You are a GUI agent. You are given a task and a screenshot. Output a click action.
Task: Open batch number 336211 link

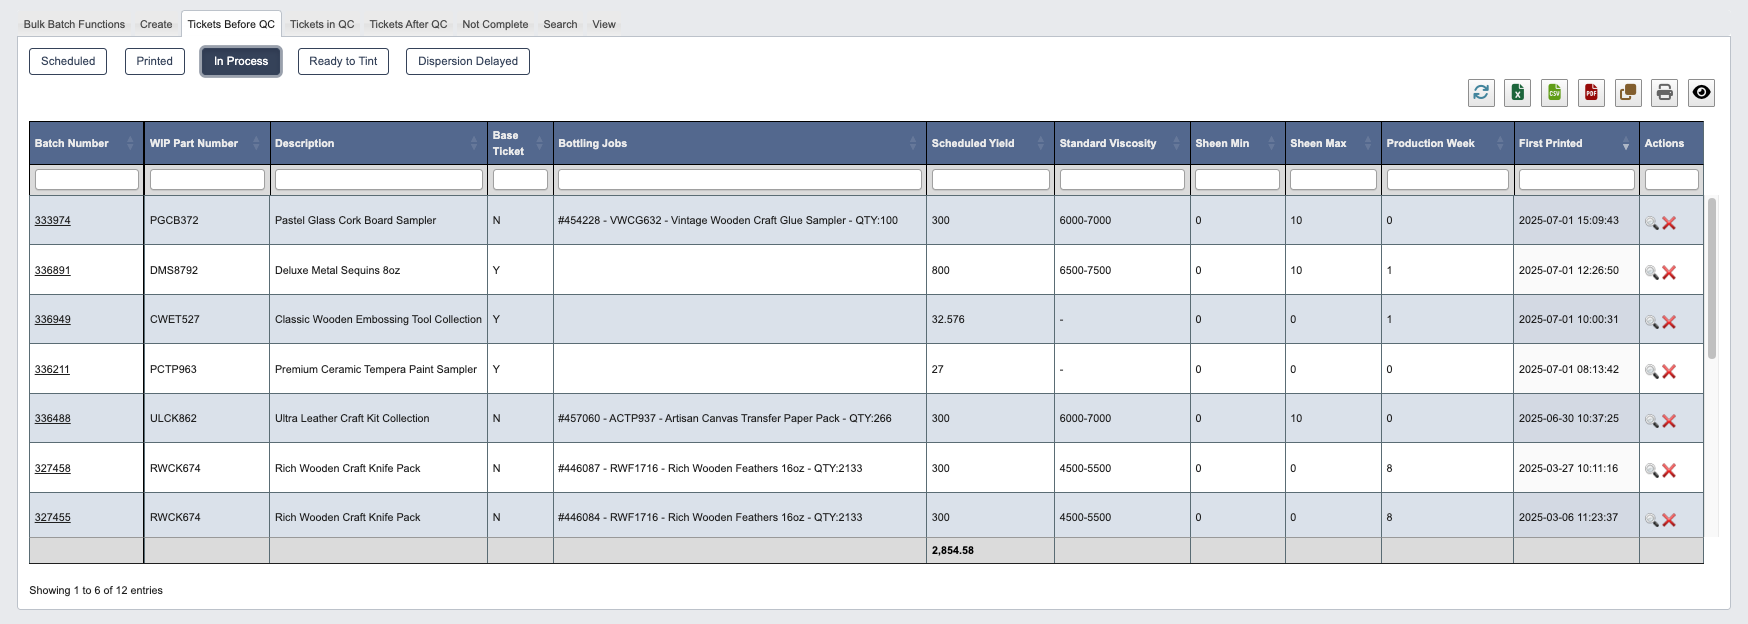pos(52,369)
